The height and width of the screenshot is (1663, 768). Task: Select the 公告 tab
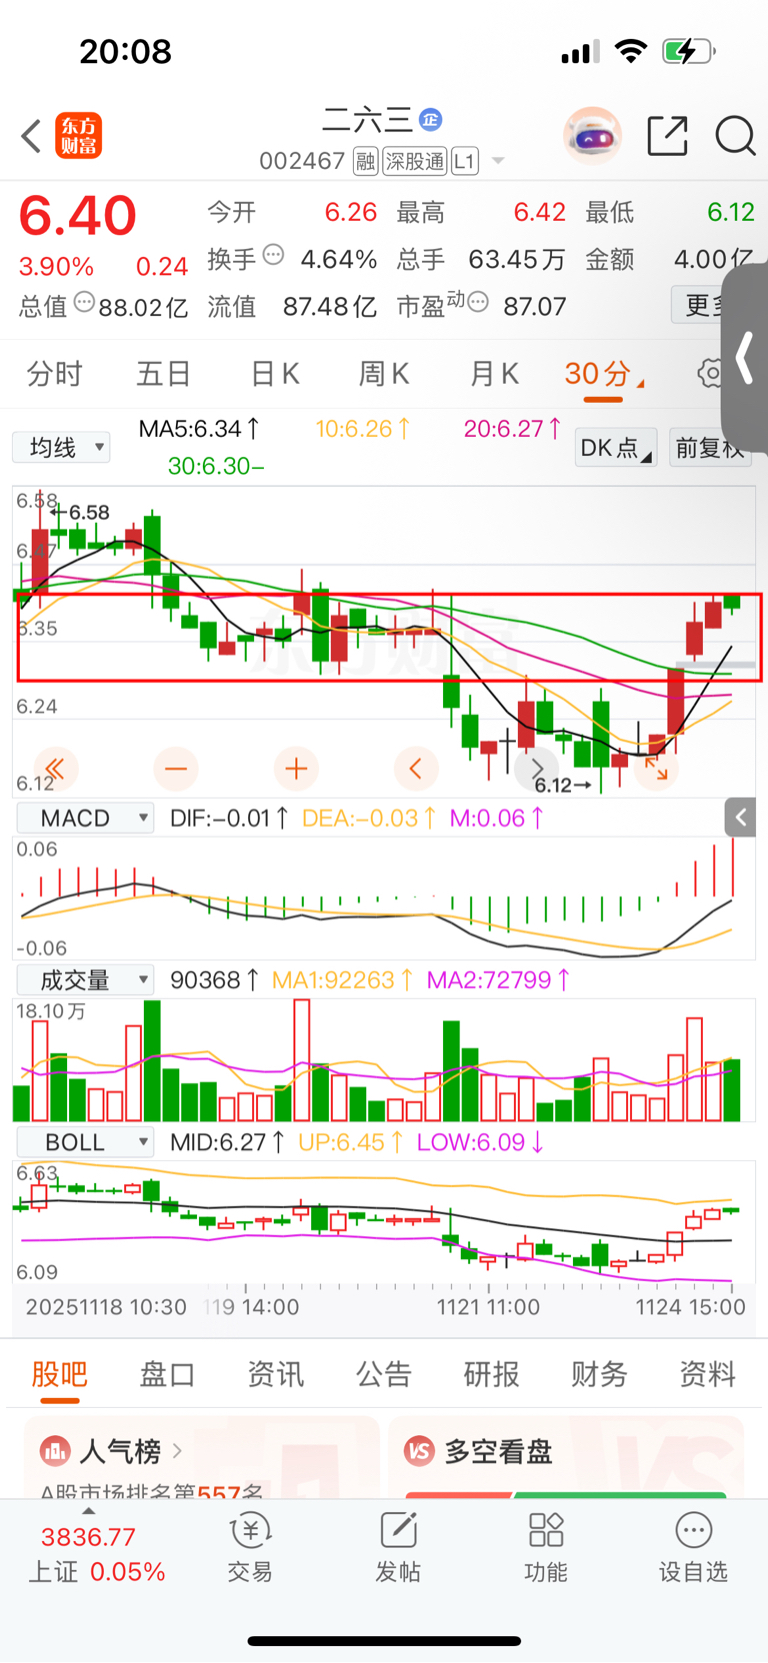(383, 1375)
